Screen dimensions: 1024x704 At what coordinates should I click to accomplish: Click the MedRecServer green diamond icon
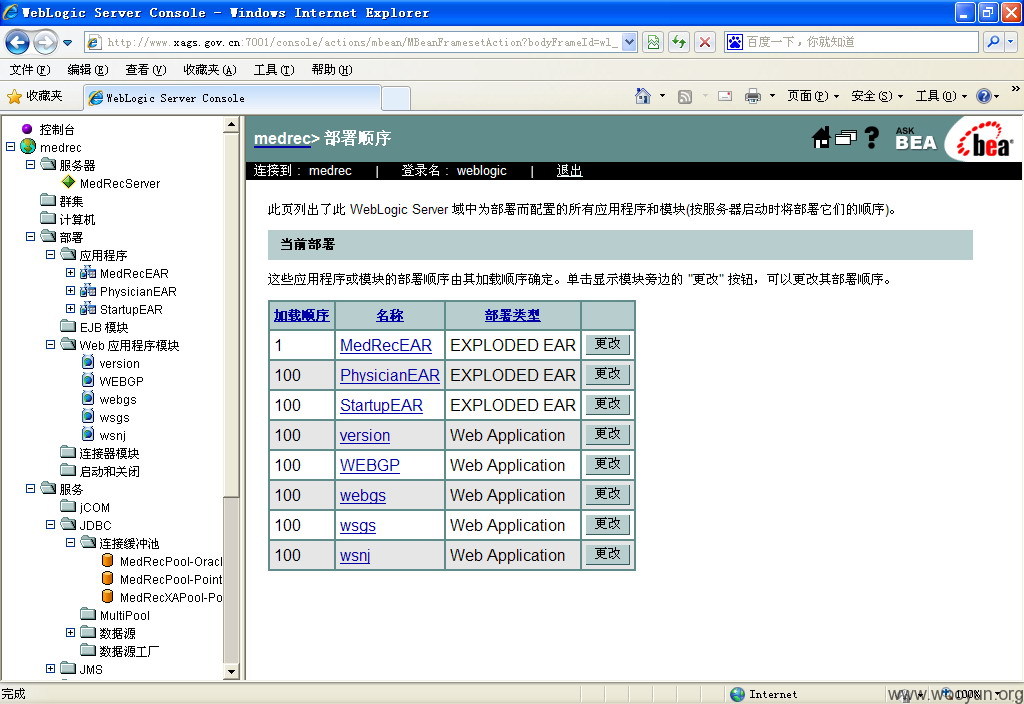pyautogui.click(x=69, y=182)
